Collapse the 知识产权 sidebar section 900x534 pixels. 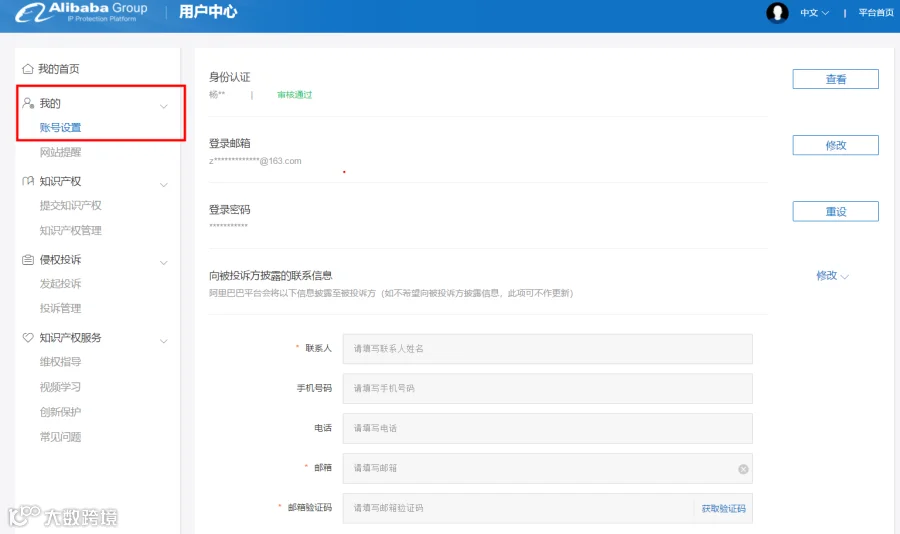pos(164,184)
